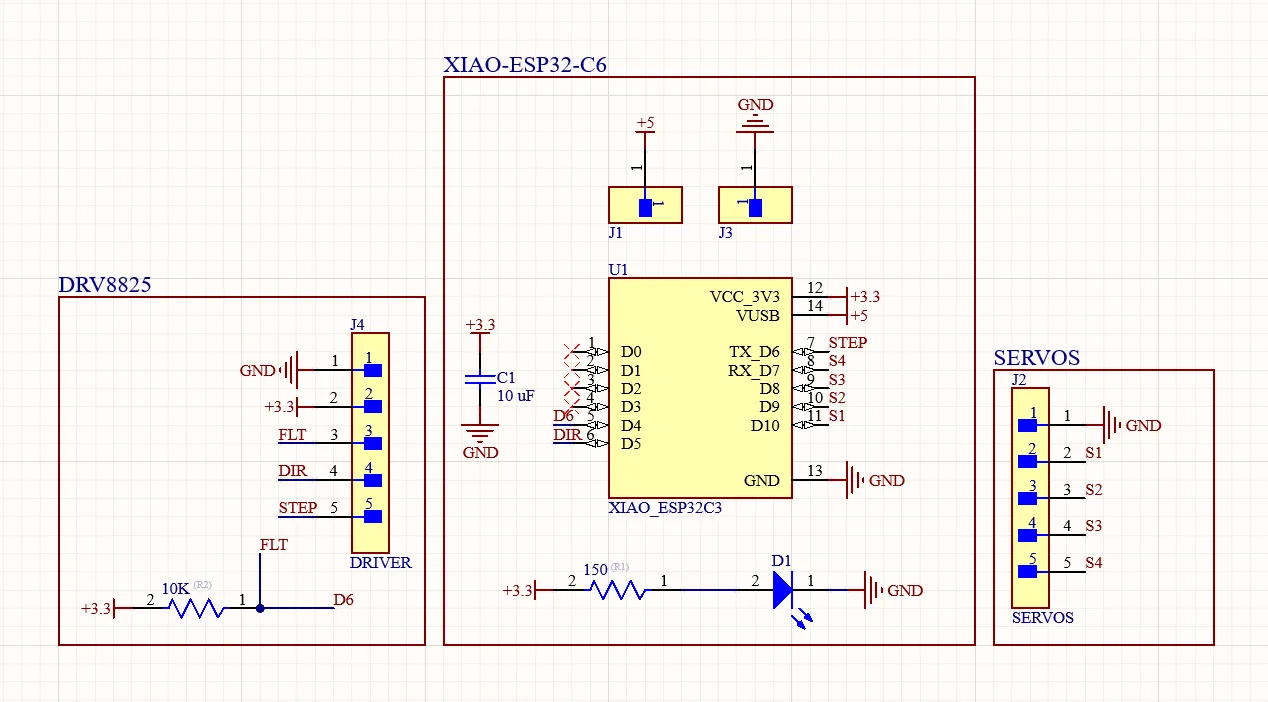The image size is (1268, 702).
Task: Select the +5 power port above J1
Action: [x=645, y=125]
